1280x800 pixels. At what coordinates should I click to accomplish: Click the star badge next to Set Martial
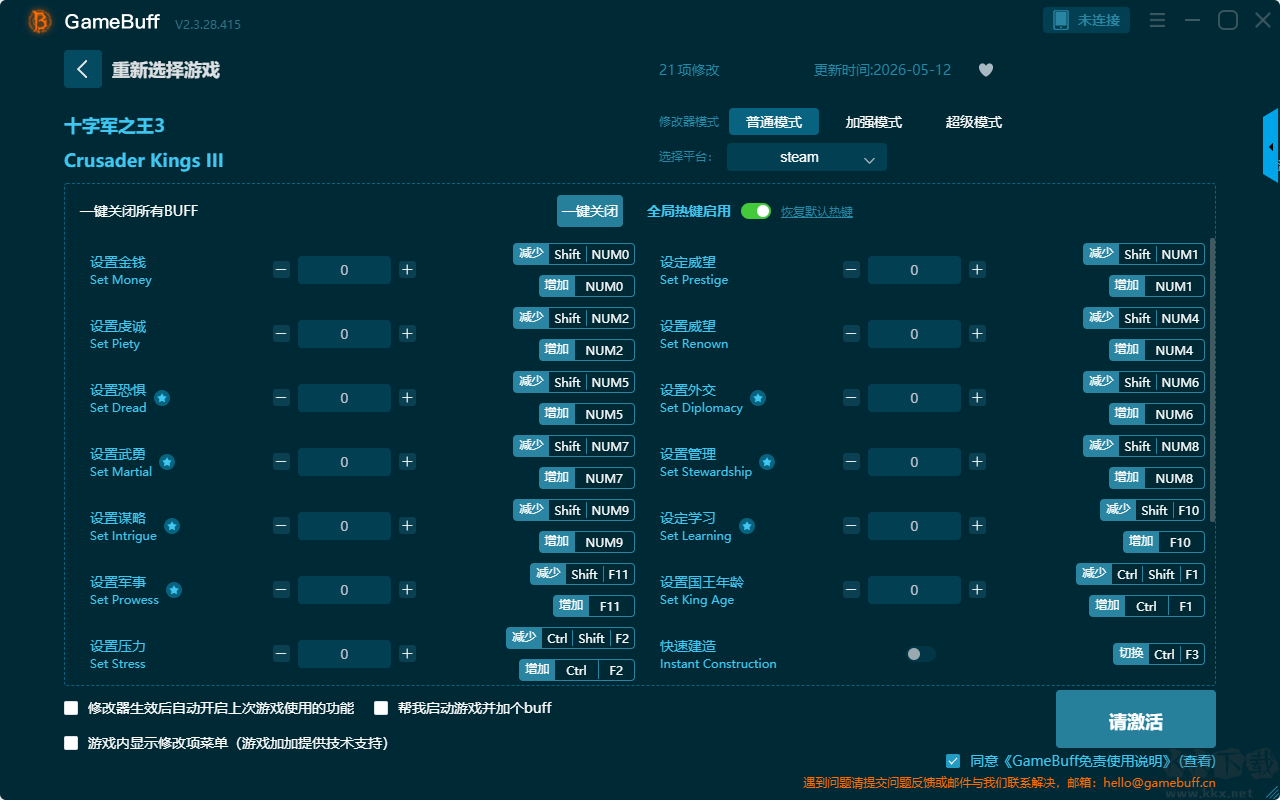[167, 462]
